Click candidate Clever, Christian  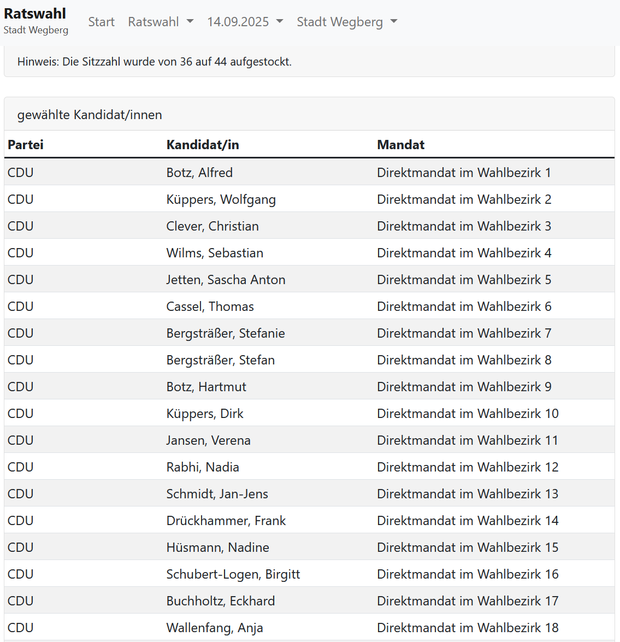click(212, 226)
